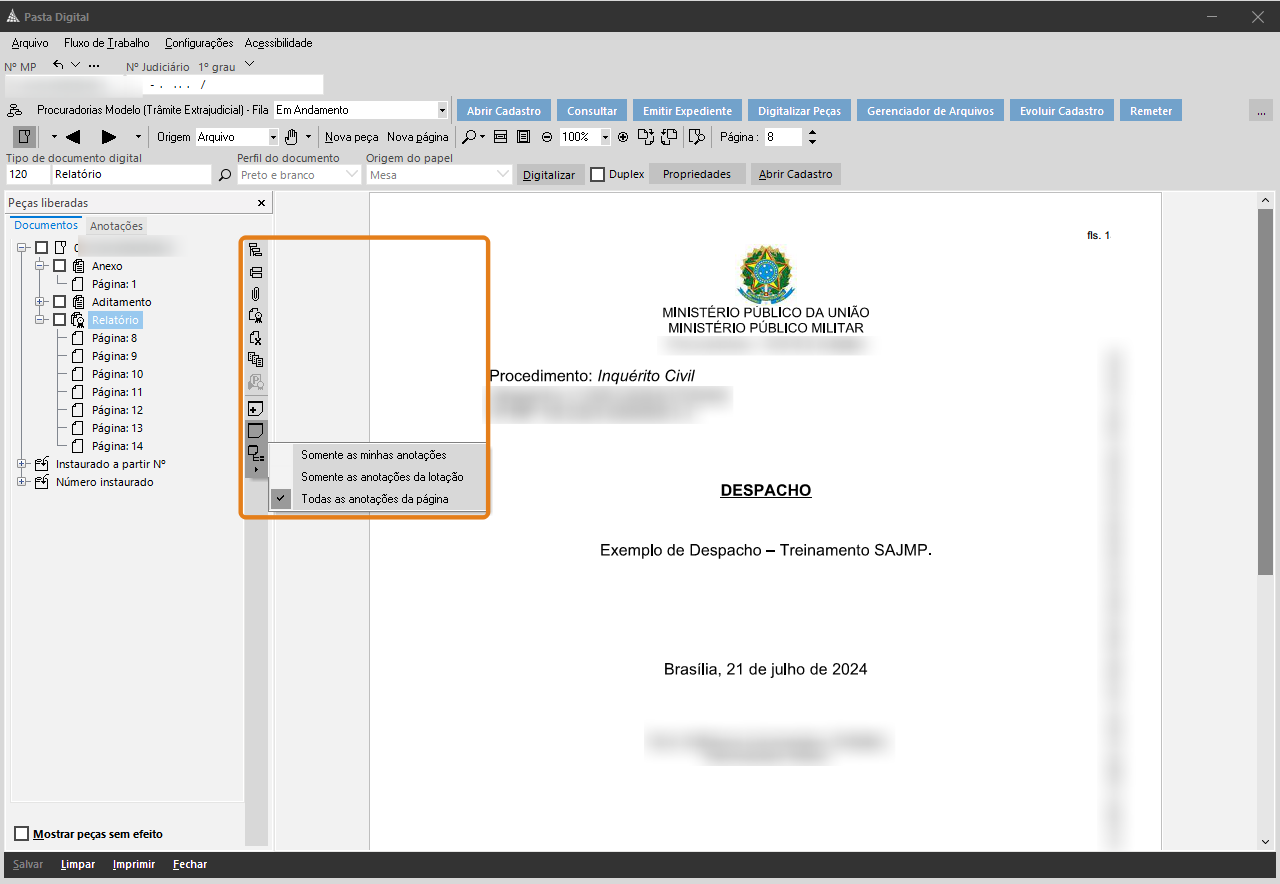Click the document mode button at toolbar start
Image resolution: width=1280 pixels, height=884 pixels.
click(24, 137)
